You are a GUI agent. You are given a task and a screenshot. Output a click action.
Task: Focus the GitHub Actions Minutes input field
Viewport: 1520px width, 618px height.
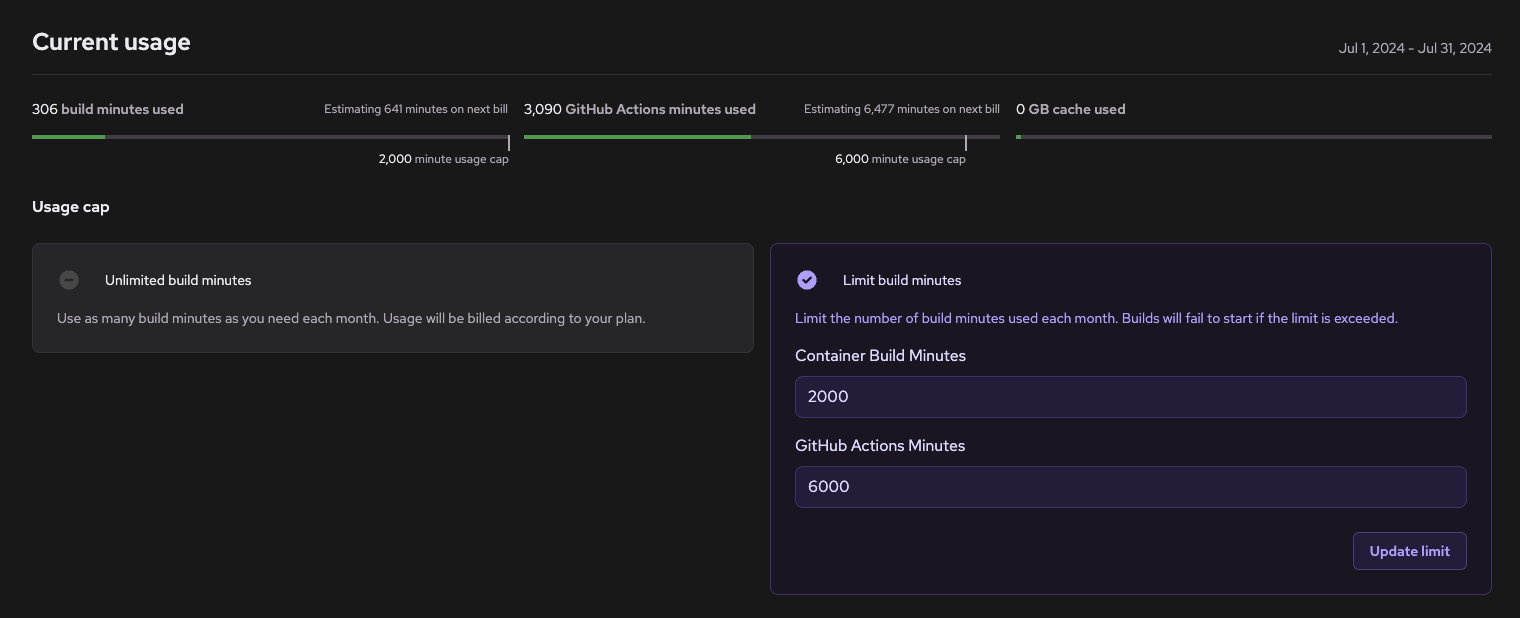click(1130, 487)
